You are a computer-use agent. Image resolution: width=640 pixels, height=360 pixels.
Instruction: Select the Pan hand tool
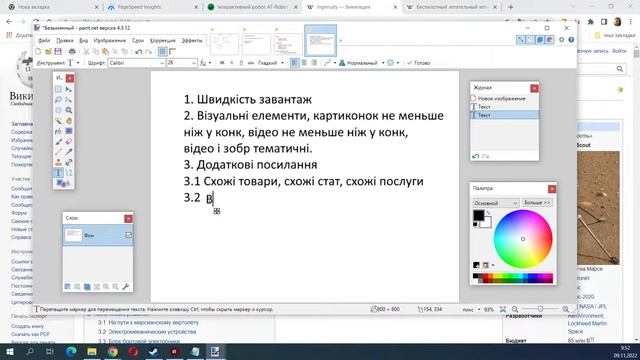coord(69,121)
